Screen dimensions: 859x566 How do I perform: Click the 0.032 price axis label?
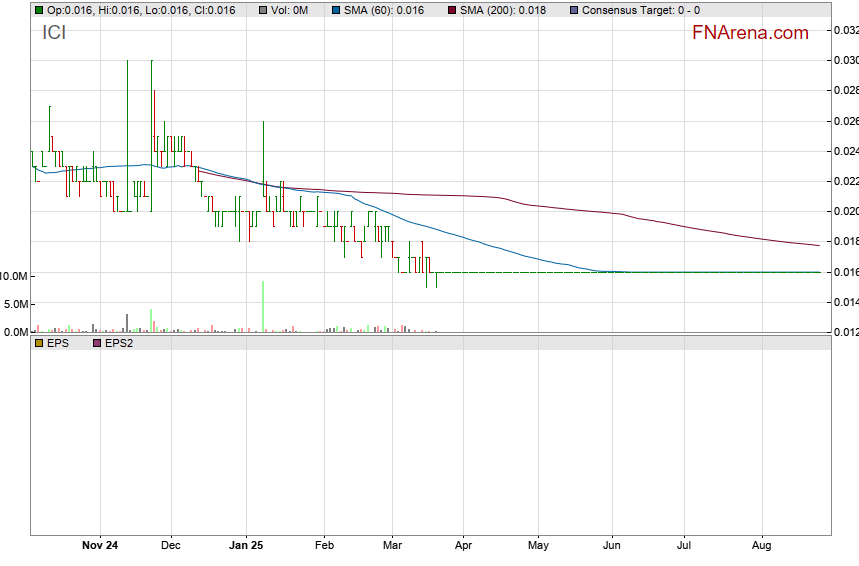click(846, 31)
